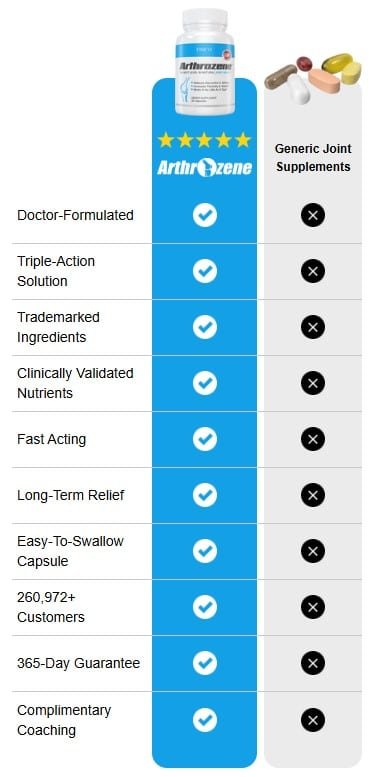Click the Long-Term Relief black X icon
The width and height of the screenshot is (369, 777).
[x=313, y=495]
